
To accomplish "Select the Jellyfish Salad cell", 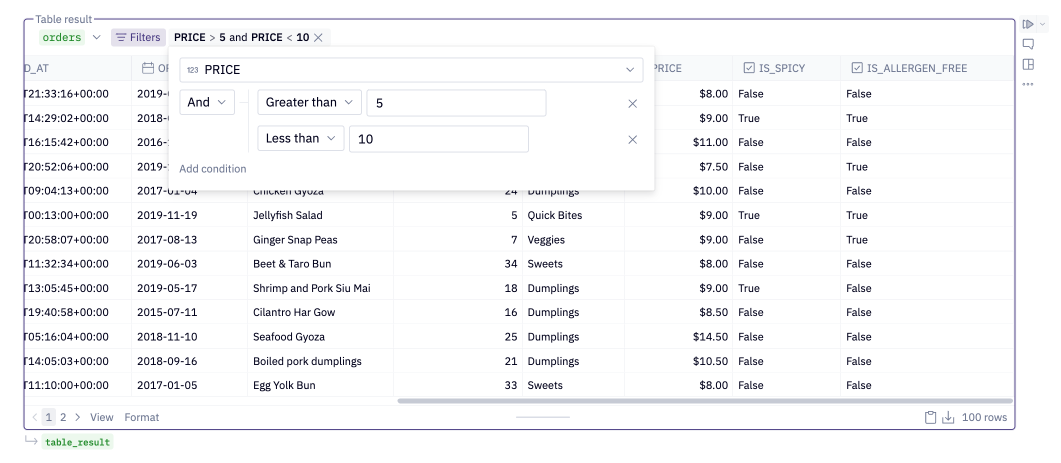I will [320, 215].
